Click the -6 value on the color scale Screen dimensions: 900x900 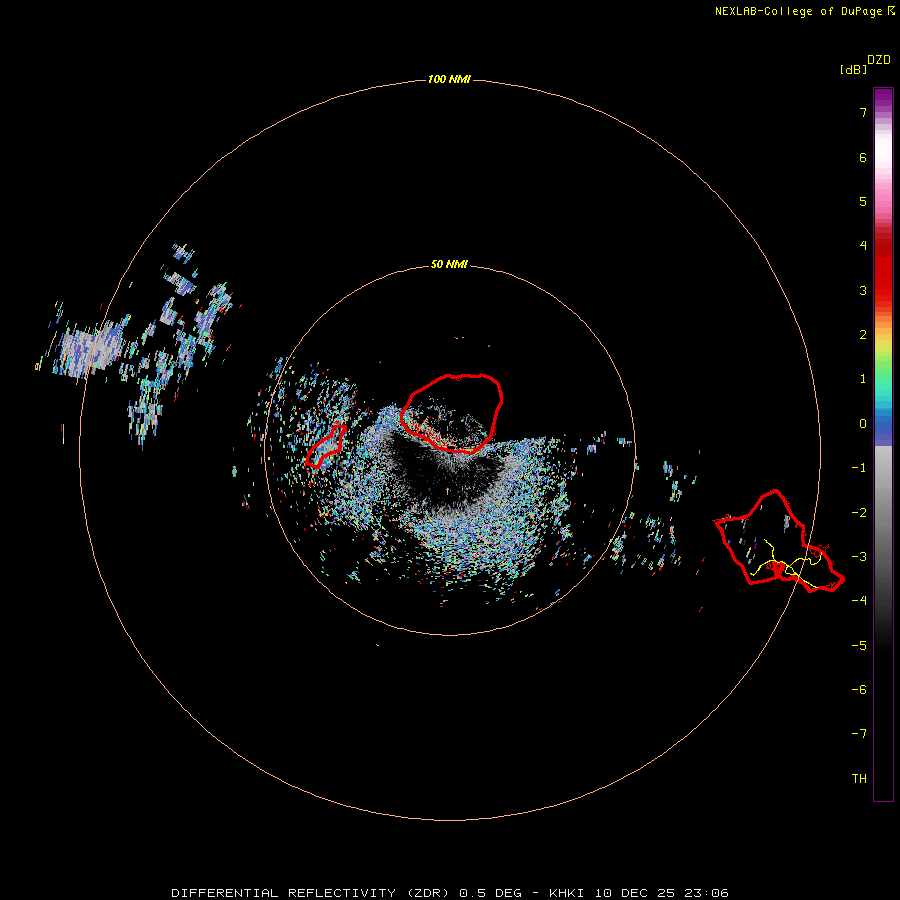[859, 690]
